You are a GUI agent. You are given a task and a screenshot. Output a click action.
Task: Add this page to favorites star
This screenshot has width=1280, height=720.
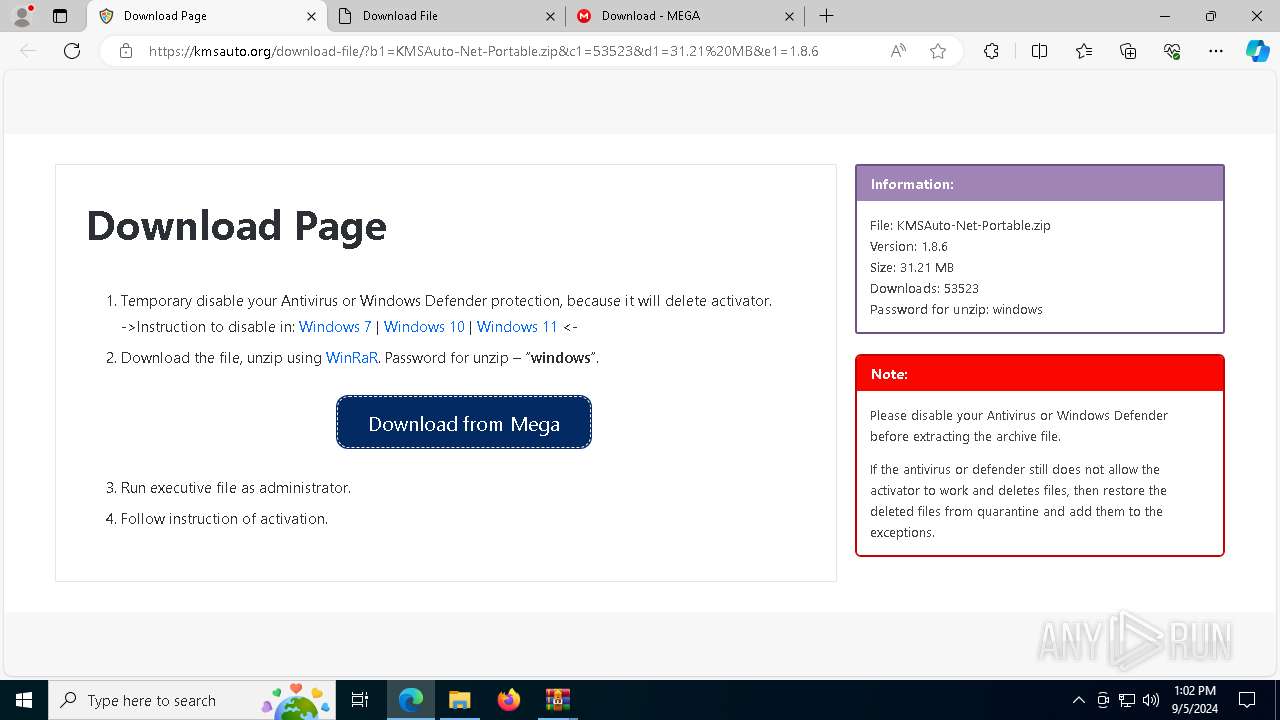(x=938, y=51)
